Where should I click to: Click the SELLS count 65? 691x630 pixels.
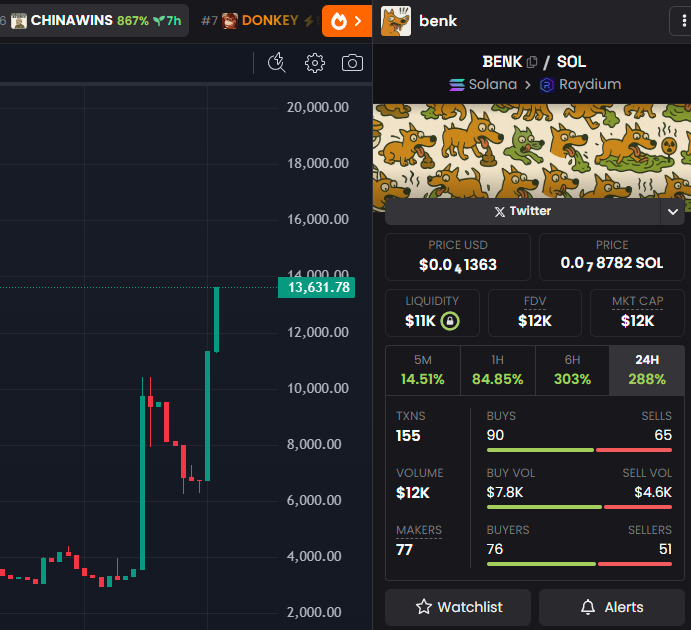click(x=663, y=435)
